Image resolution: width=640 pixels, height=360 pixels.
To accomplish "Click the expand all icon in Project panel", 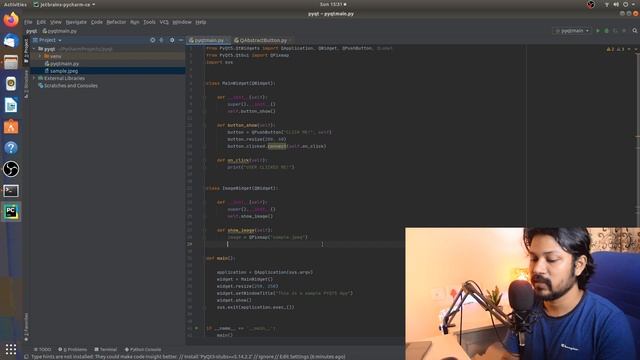I will pyautogui.click(x=162, y=40).
